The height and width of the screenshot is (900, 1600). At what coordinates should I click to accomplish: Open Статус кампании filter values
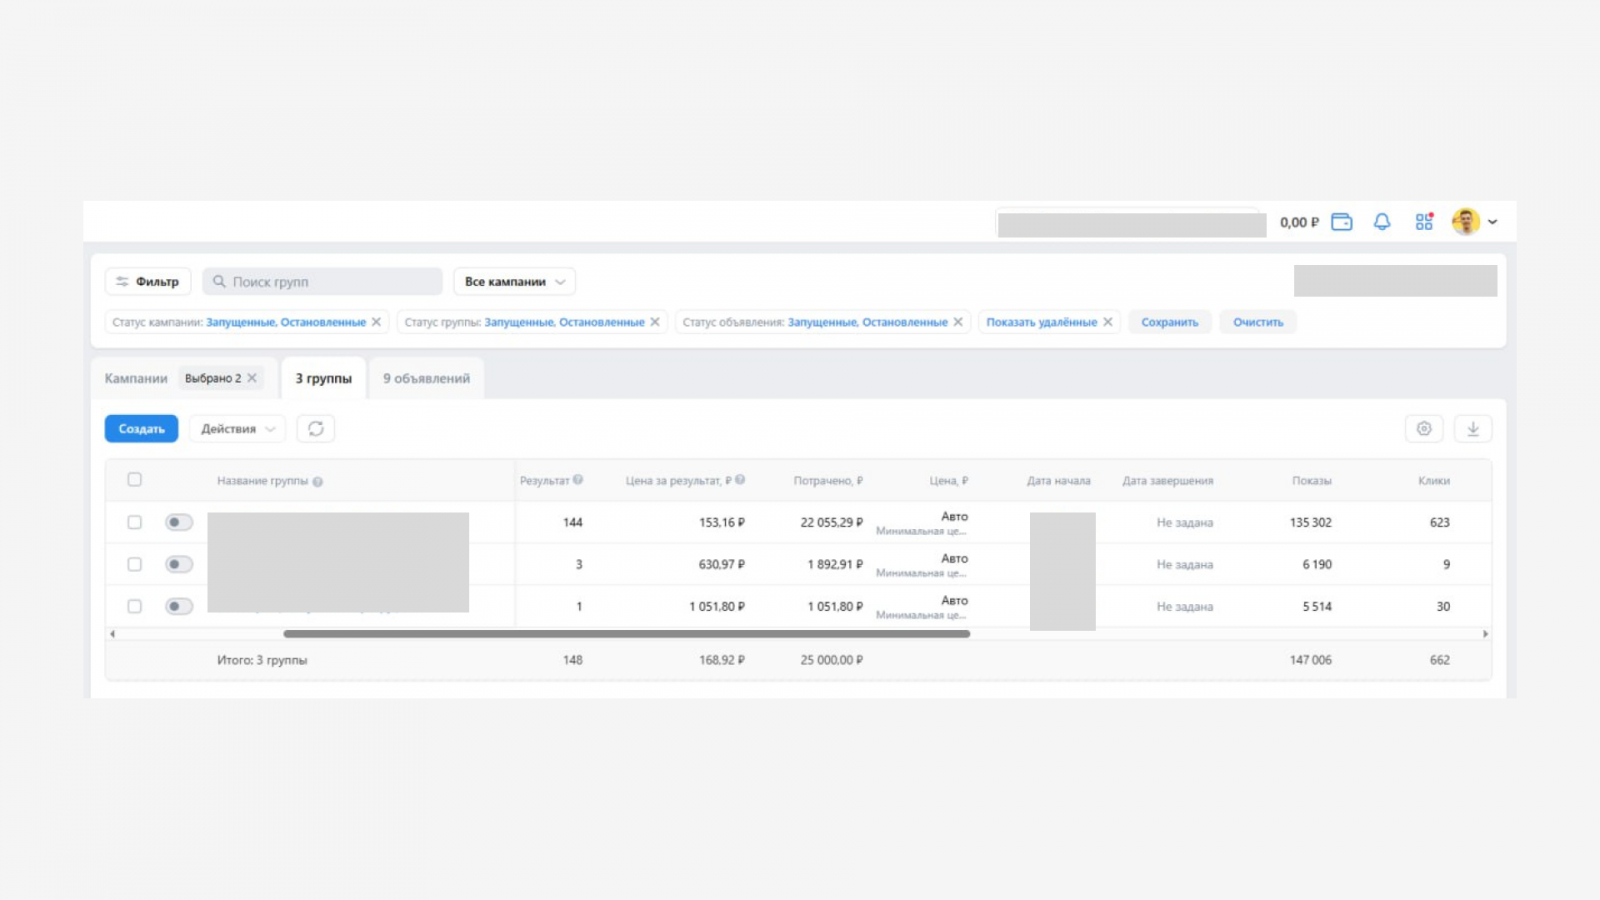point(286,322)
